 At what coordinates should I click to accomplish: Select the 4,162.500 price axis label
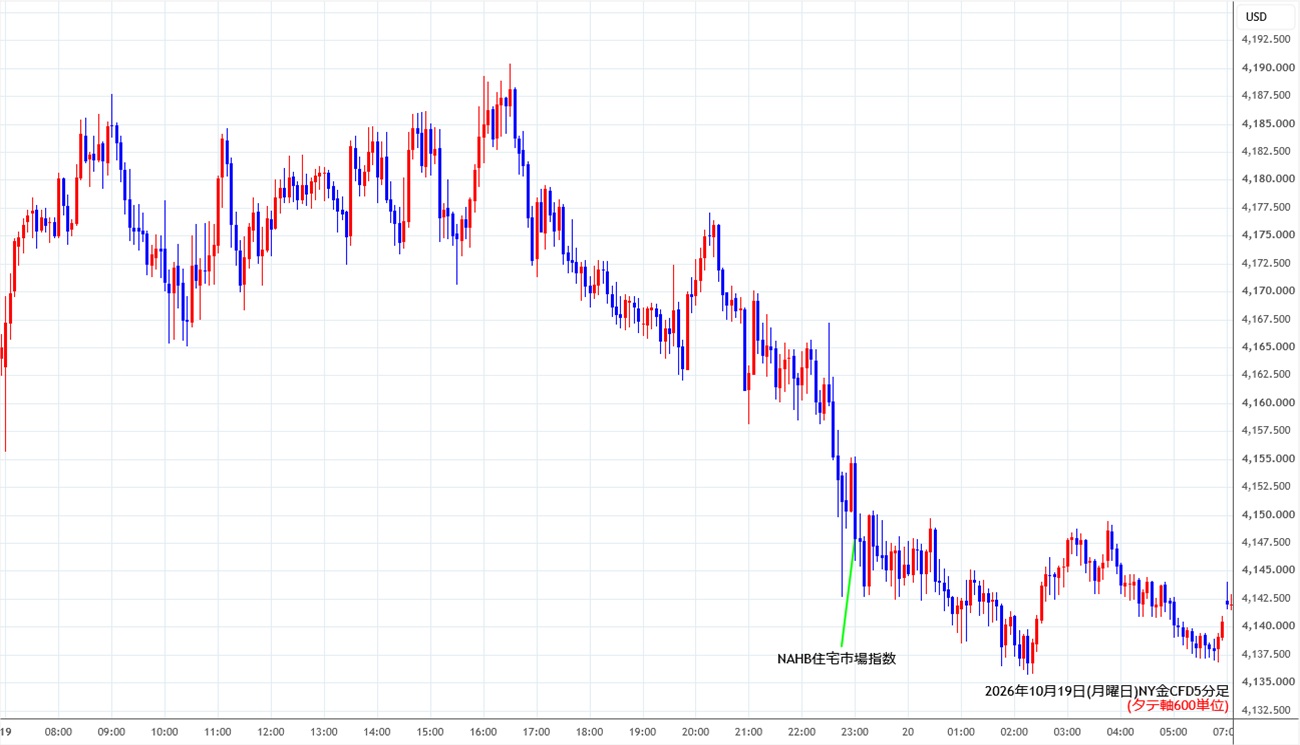point(1268,375)
